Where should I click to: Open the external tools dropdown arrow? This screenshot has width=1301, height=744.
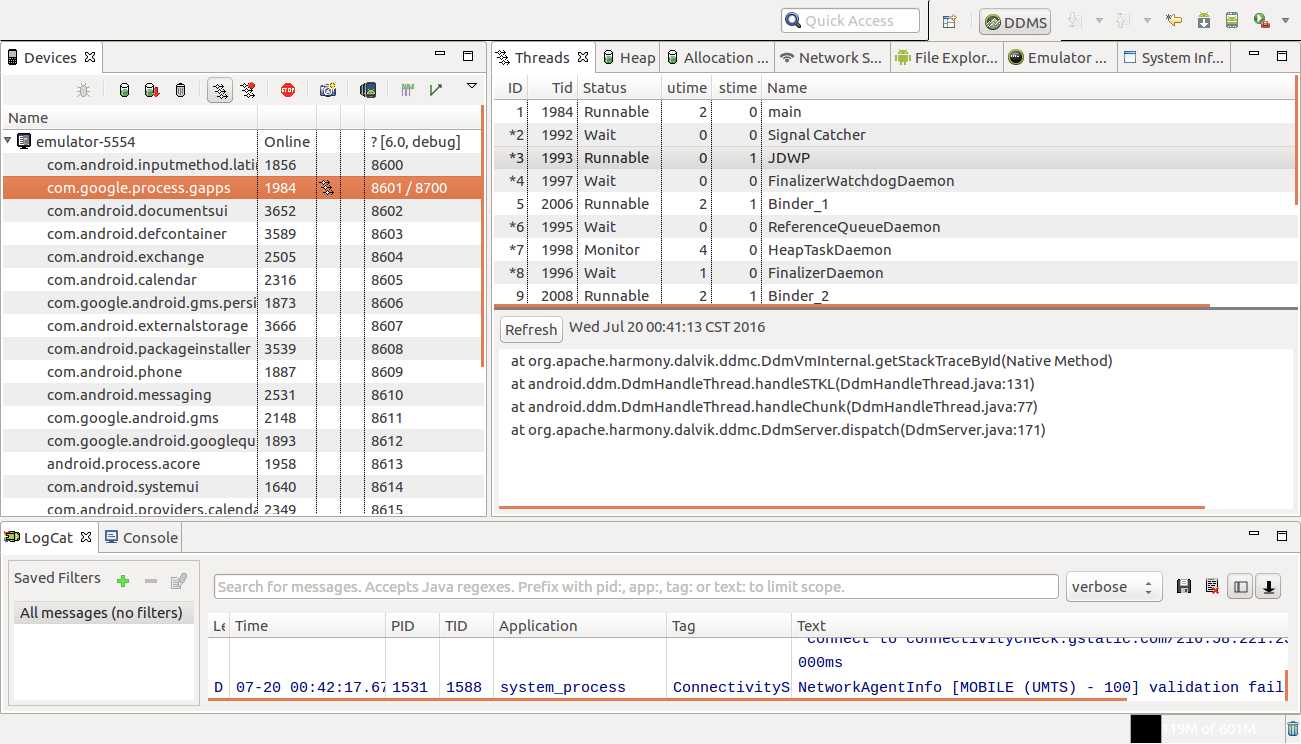coord(1284,21)
